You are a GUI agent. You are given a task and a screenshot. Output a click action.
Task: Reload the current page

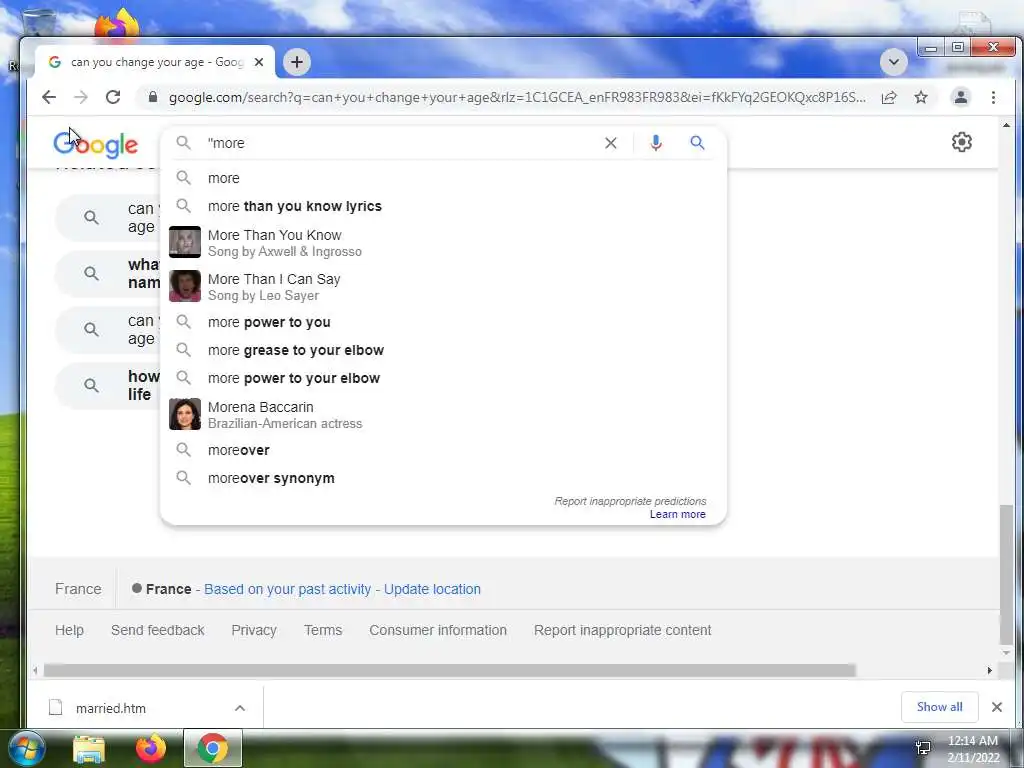pyautogui.click(x=113, y=97)
